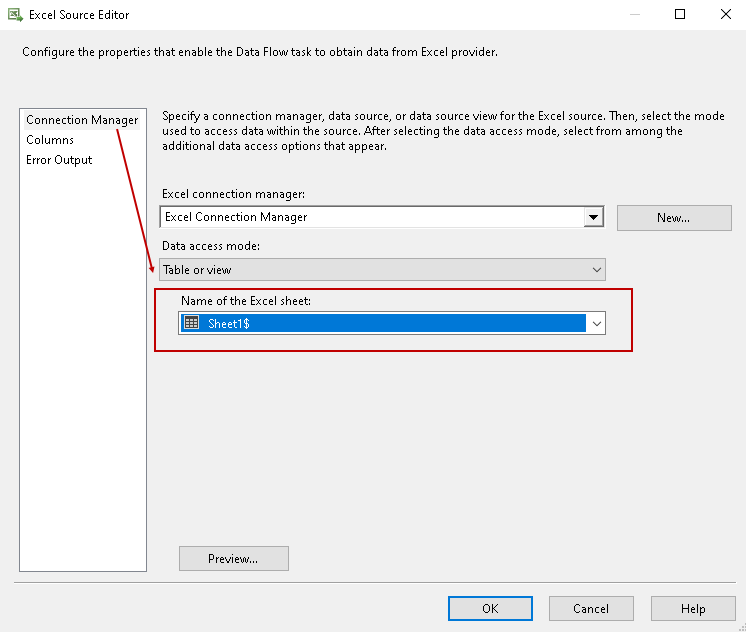This screenshot has height=632, width=746.
Task: Maximize the Excel Source Editor window
Action: pos(680,15)
